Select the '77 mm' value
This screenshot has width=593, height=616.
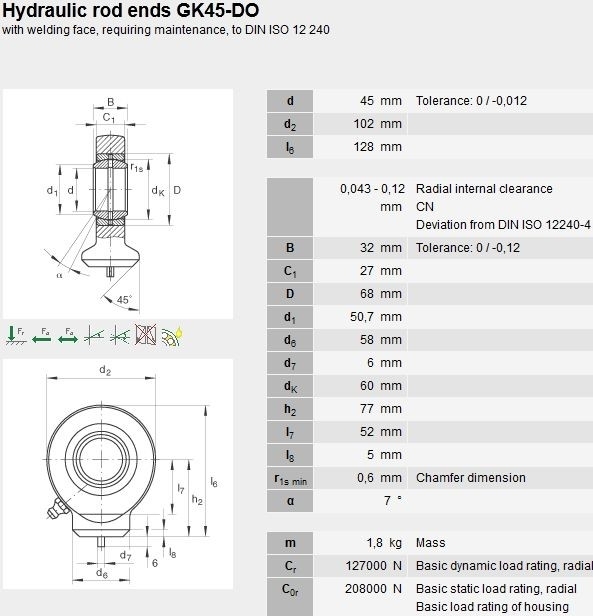(x=381, y=409)
